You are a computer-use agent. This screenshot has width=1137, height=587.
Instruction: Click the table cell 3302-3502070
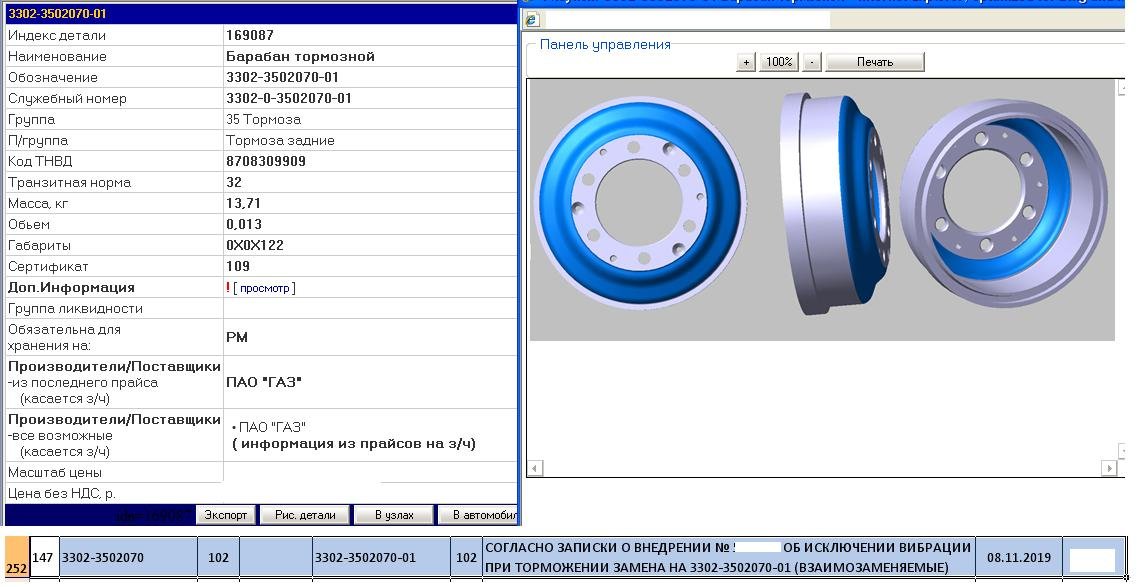pyautogui.click(x=128, y=557)
